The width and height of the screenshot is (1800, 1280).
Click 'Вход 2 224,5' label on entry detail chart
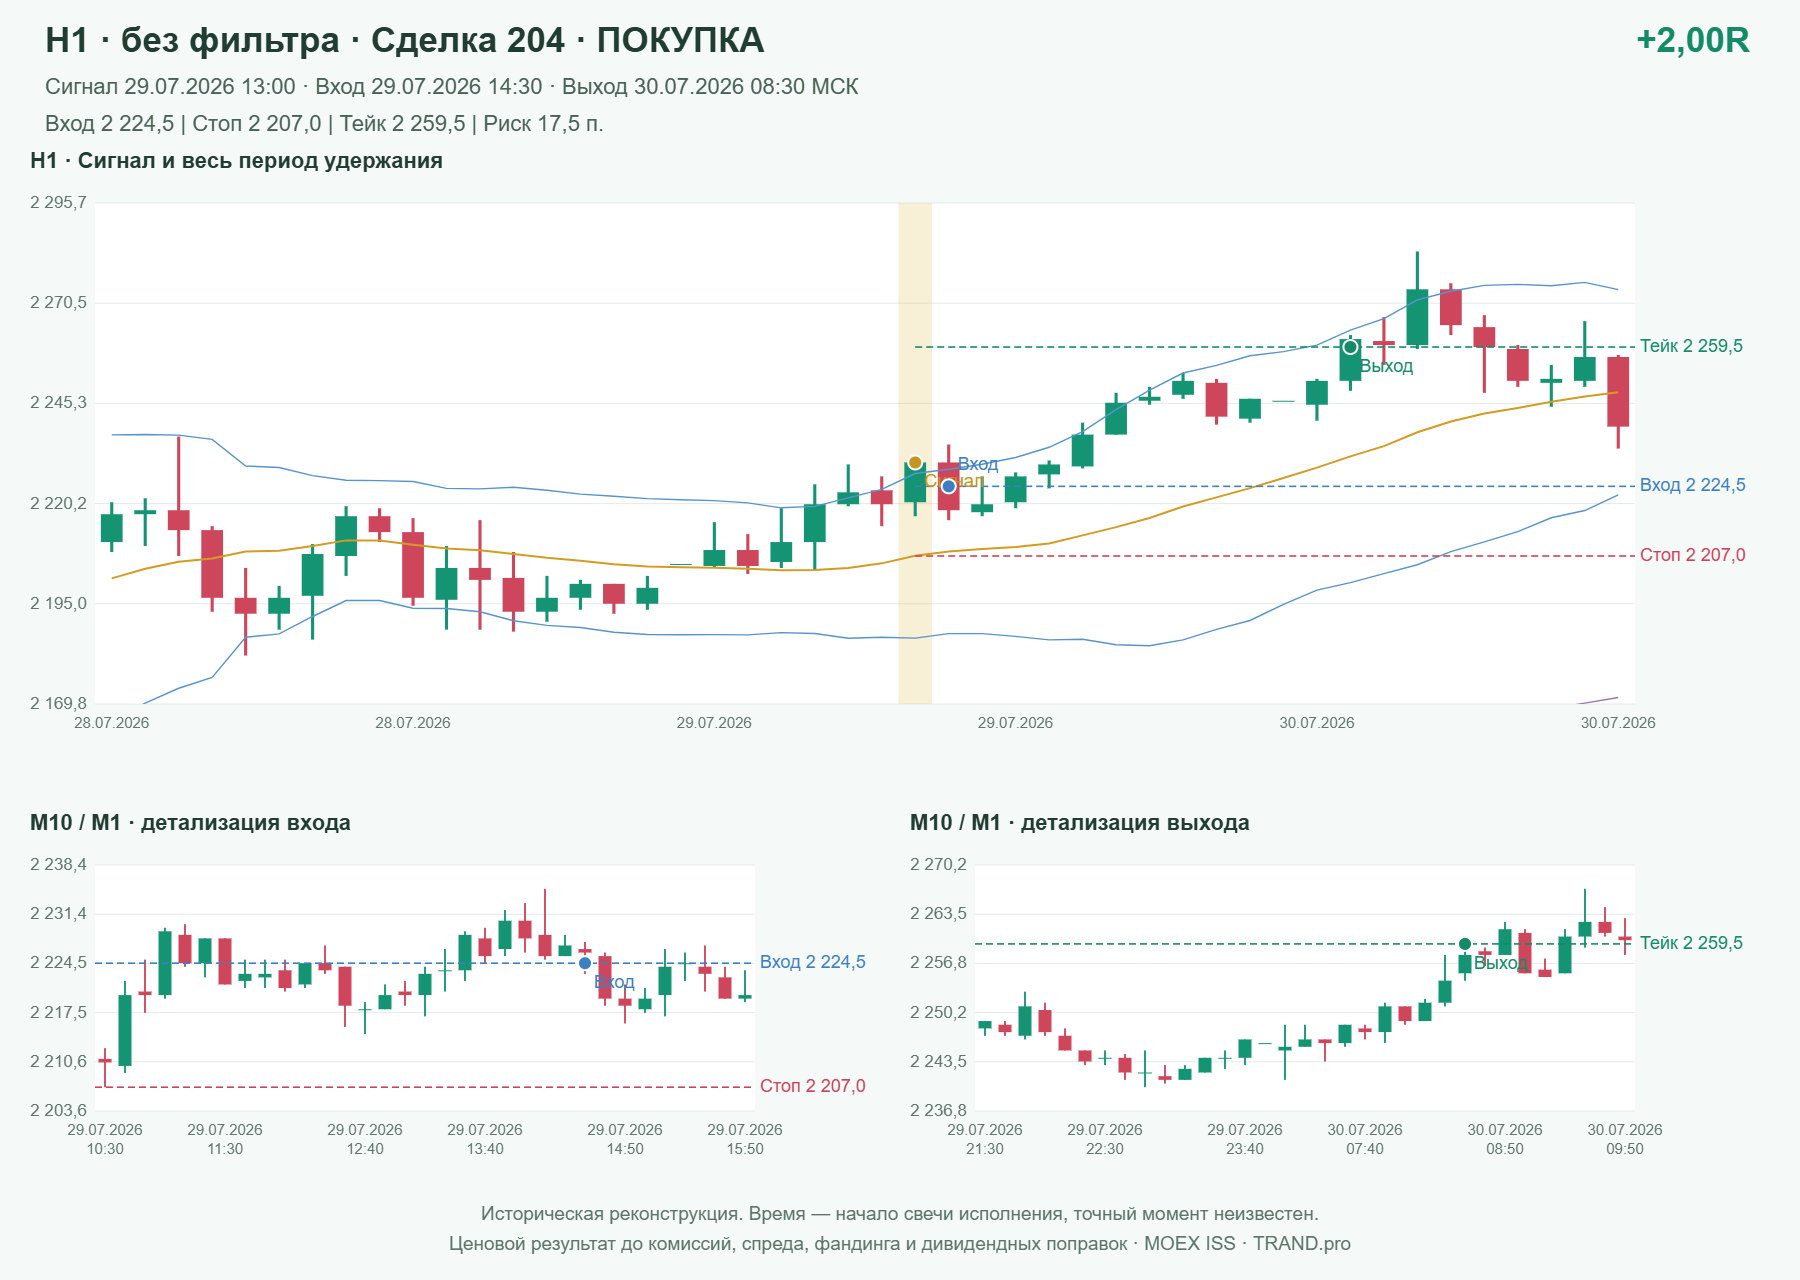tap(812, 962)
